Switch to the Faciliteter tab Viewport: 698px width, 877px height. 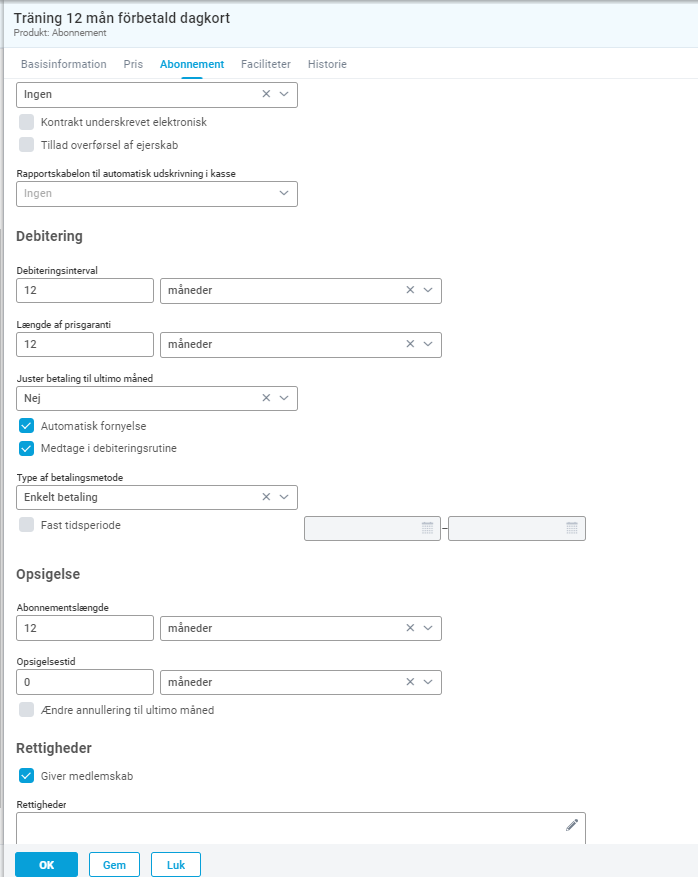(266, 64)
